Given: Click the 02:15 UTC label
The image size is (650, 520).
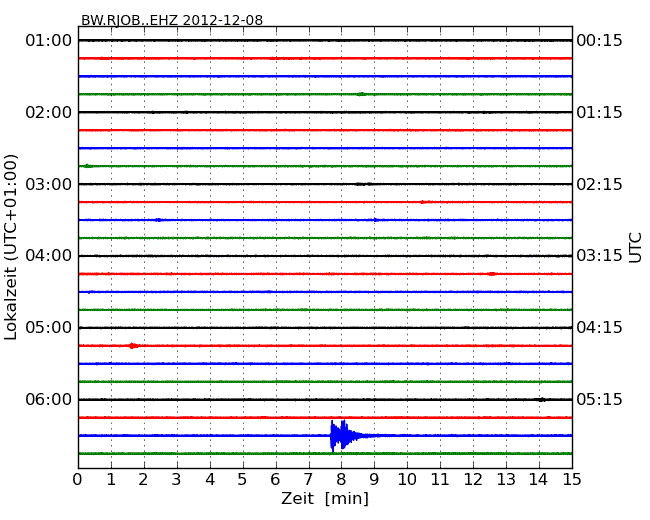Looking at the screenshot, I should click(599, 184).
